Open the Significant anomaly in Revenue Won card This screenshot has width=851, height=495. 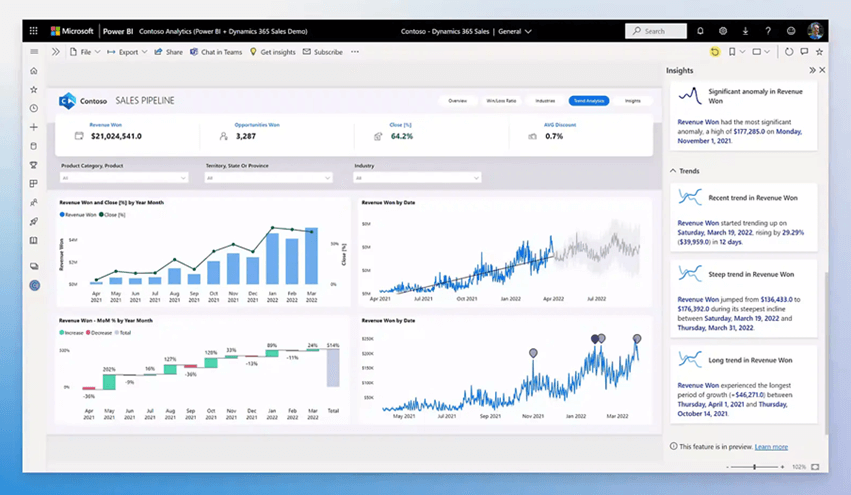[x=744, y=116]
